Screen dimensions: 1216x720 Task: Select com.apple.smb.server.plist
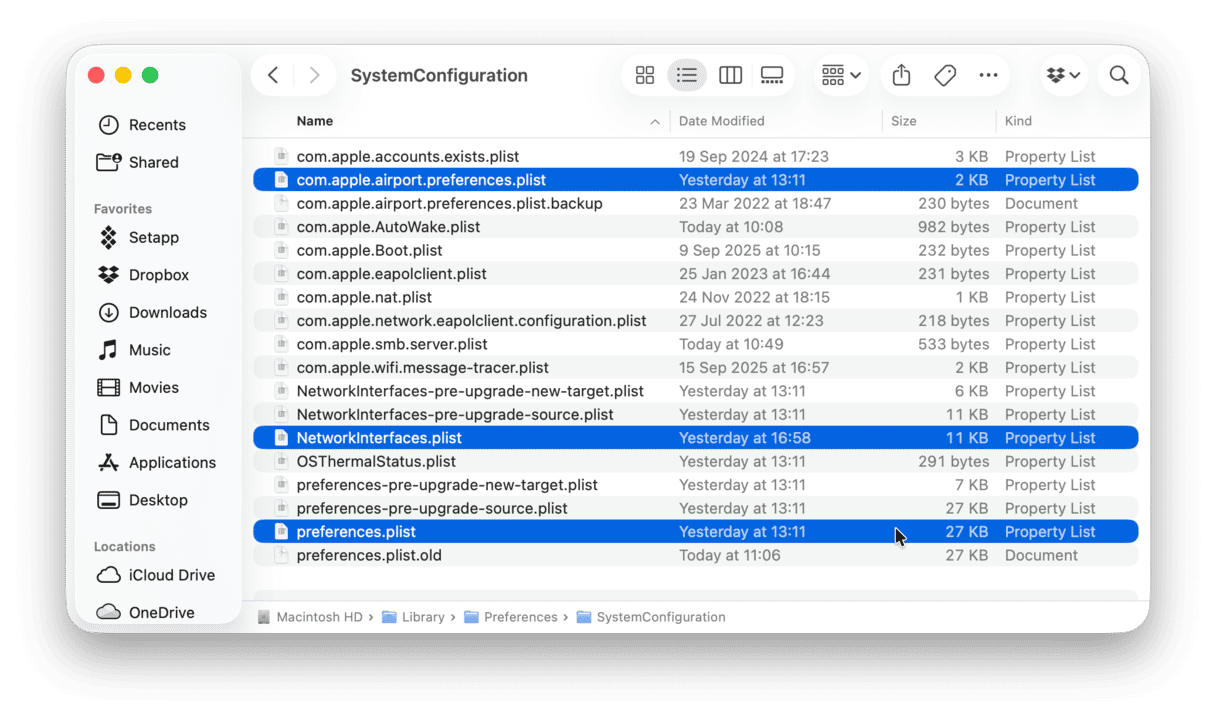(x=695, y=344)
